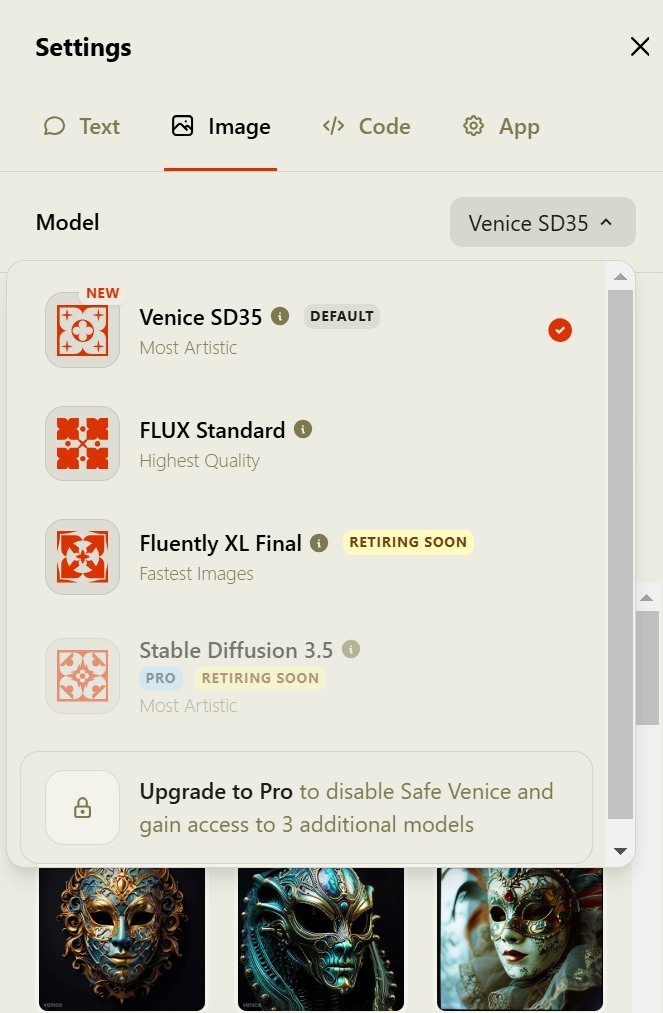Click the Upgrade to Pro link
The width and height of the screenshot is (663, 1013).
[x=216, y=792]
